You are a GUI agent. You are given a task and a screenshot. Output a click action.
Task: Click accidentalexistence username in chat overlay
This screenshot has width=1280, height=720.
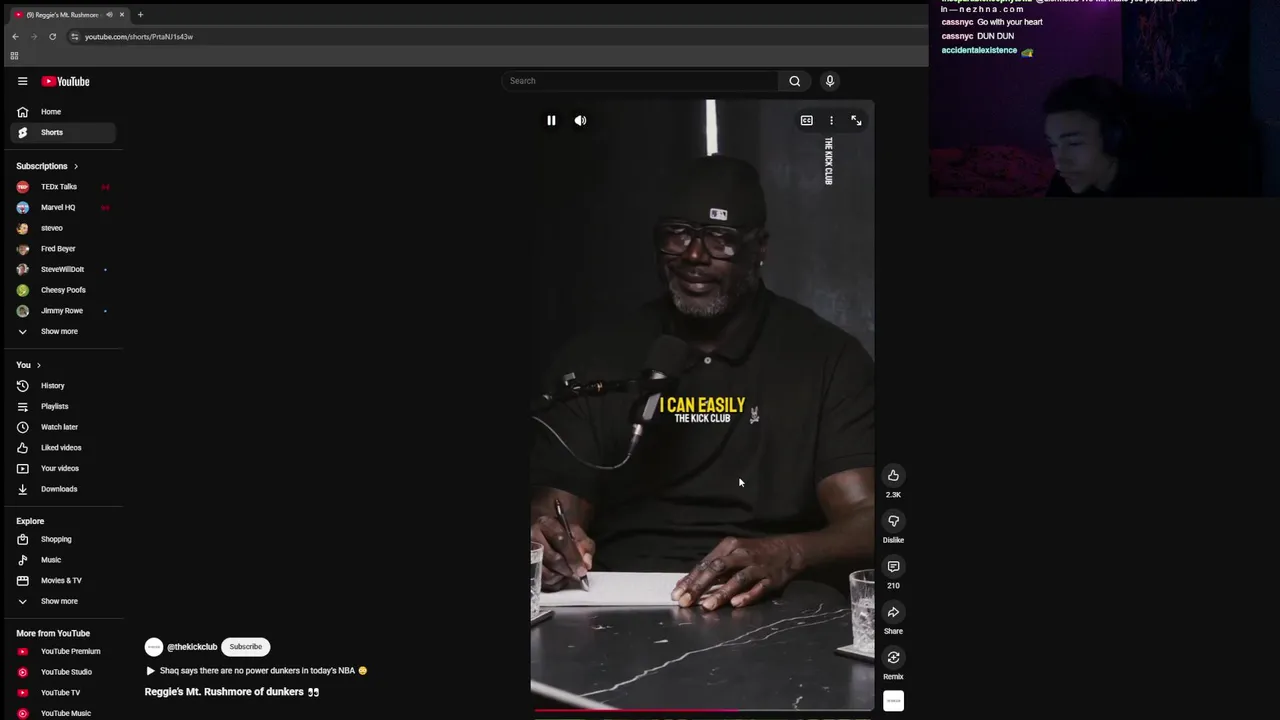[979, 50]
